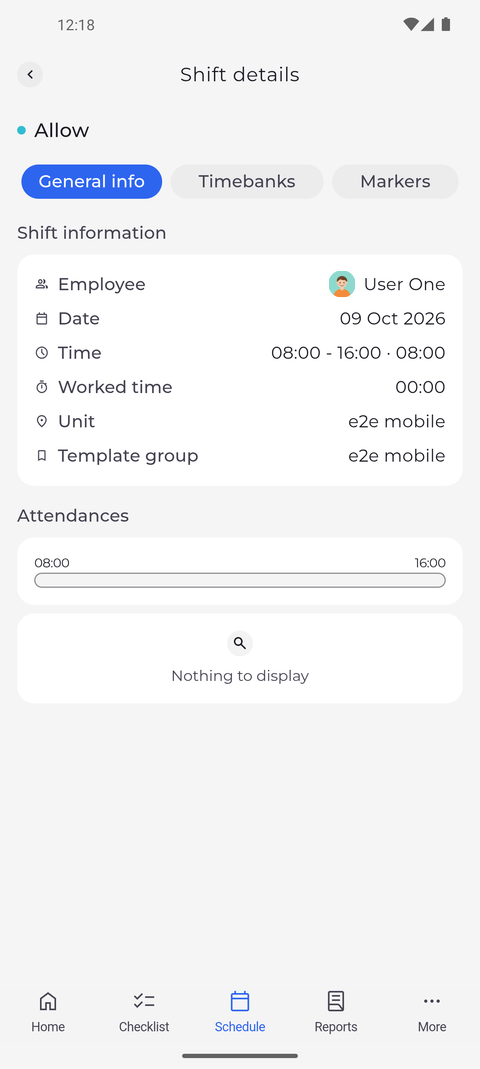Viewport: 480px width, 1069px height.
Task: Switch to the Timebanks tab
Action: pyautogui.click(x=247, y=181)
